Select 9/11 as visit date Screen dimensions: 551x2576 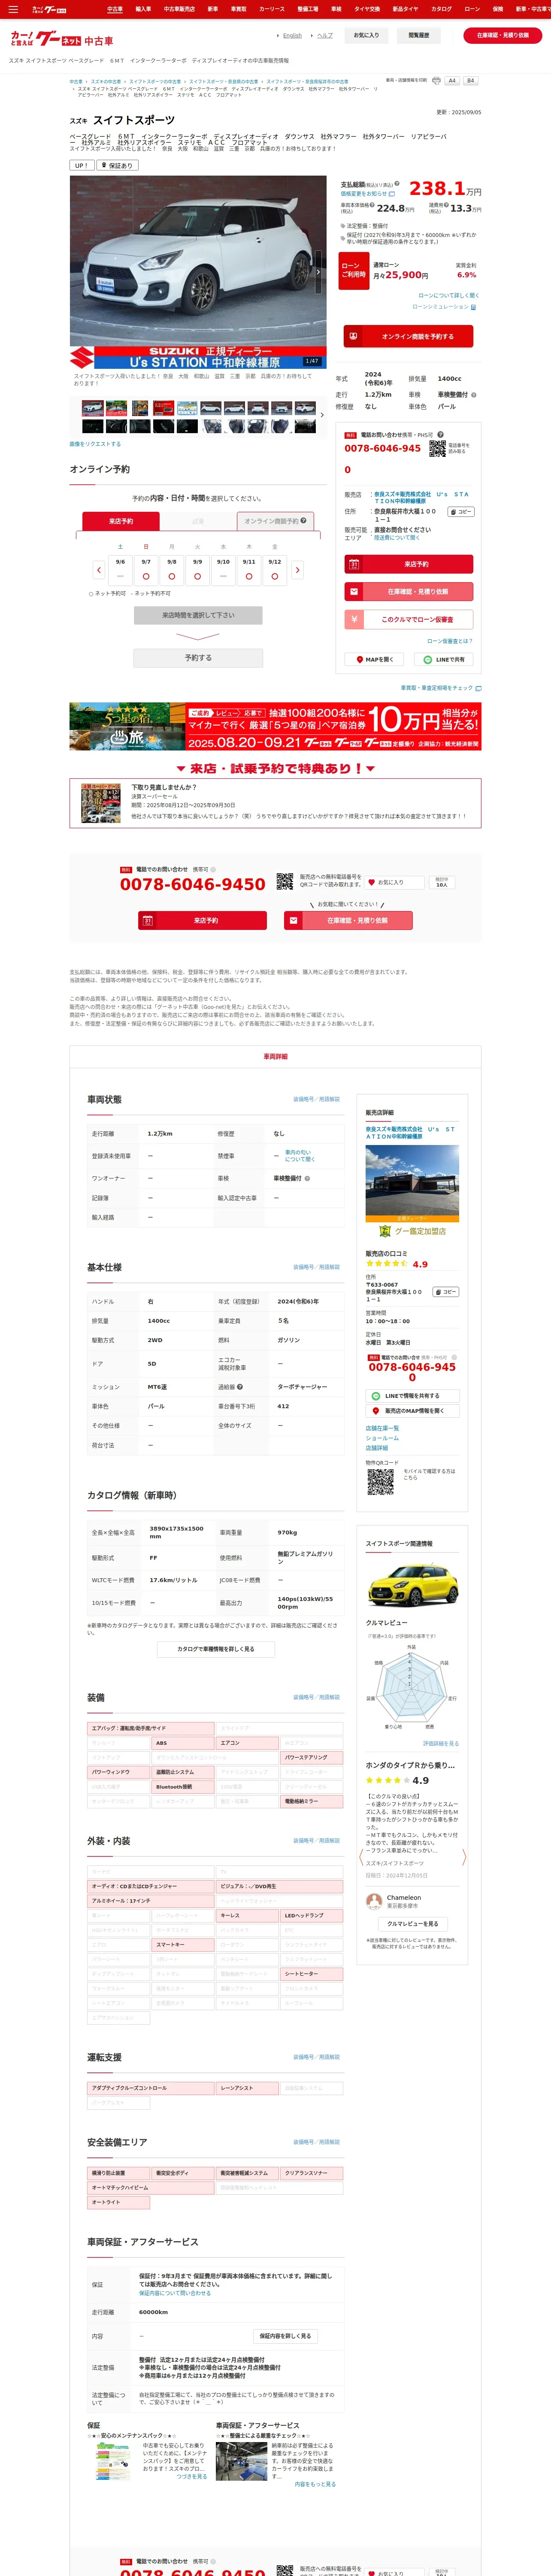(x=249, y=570)
